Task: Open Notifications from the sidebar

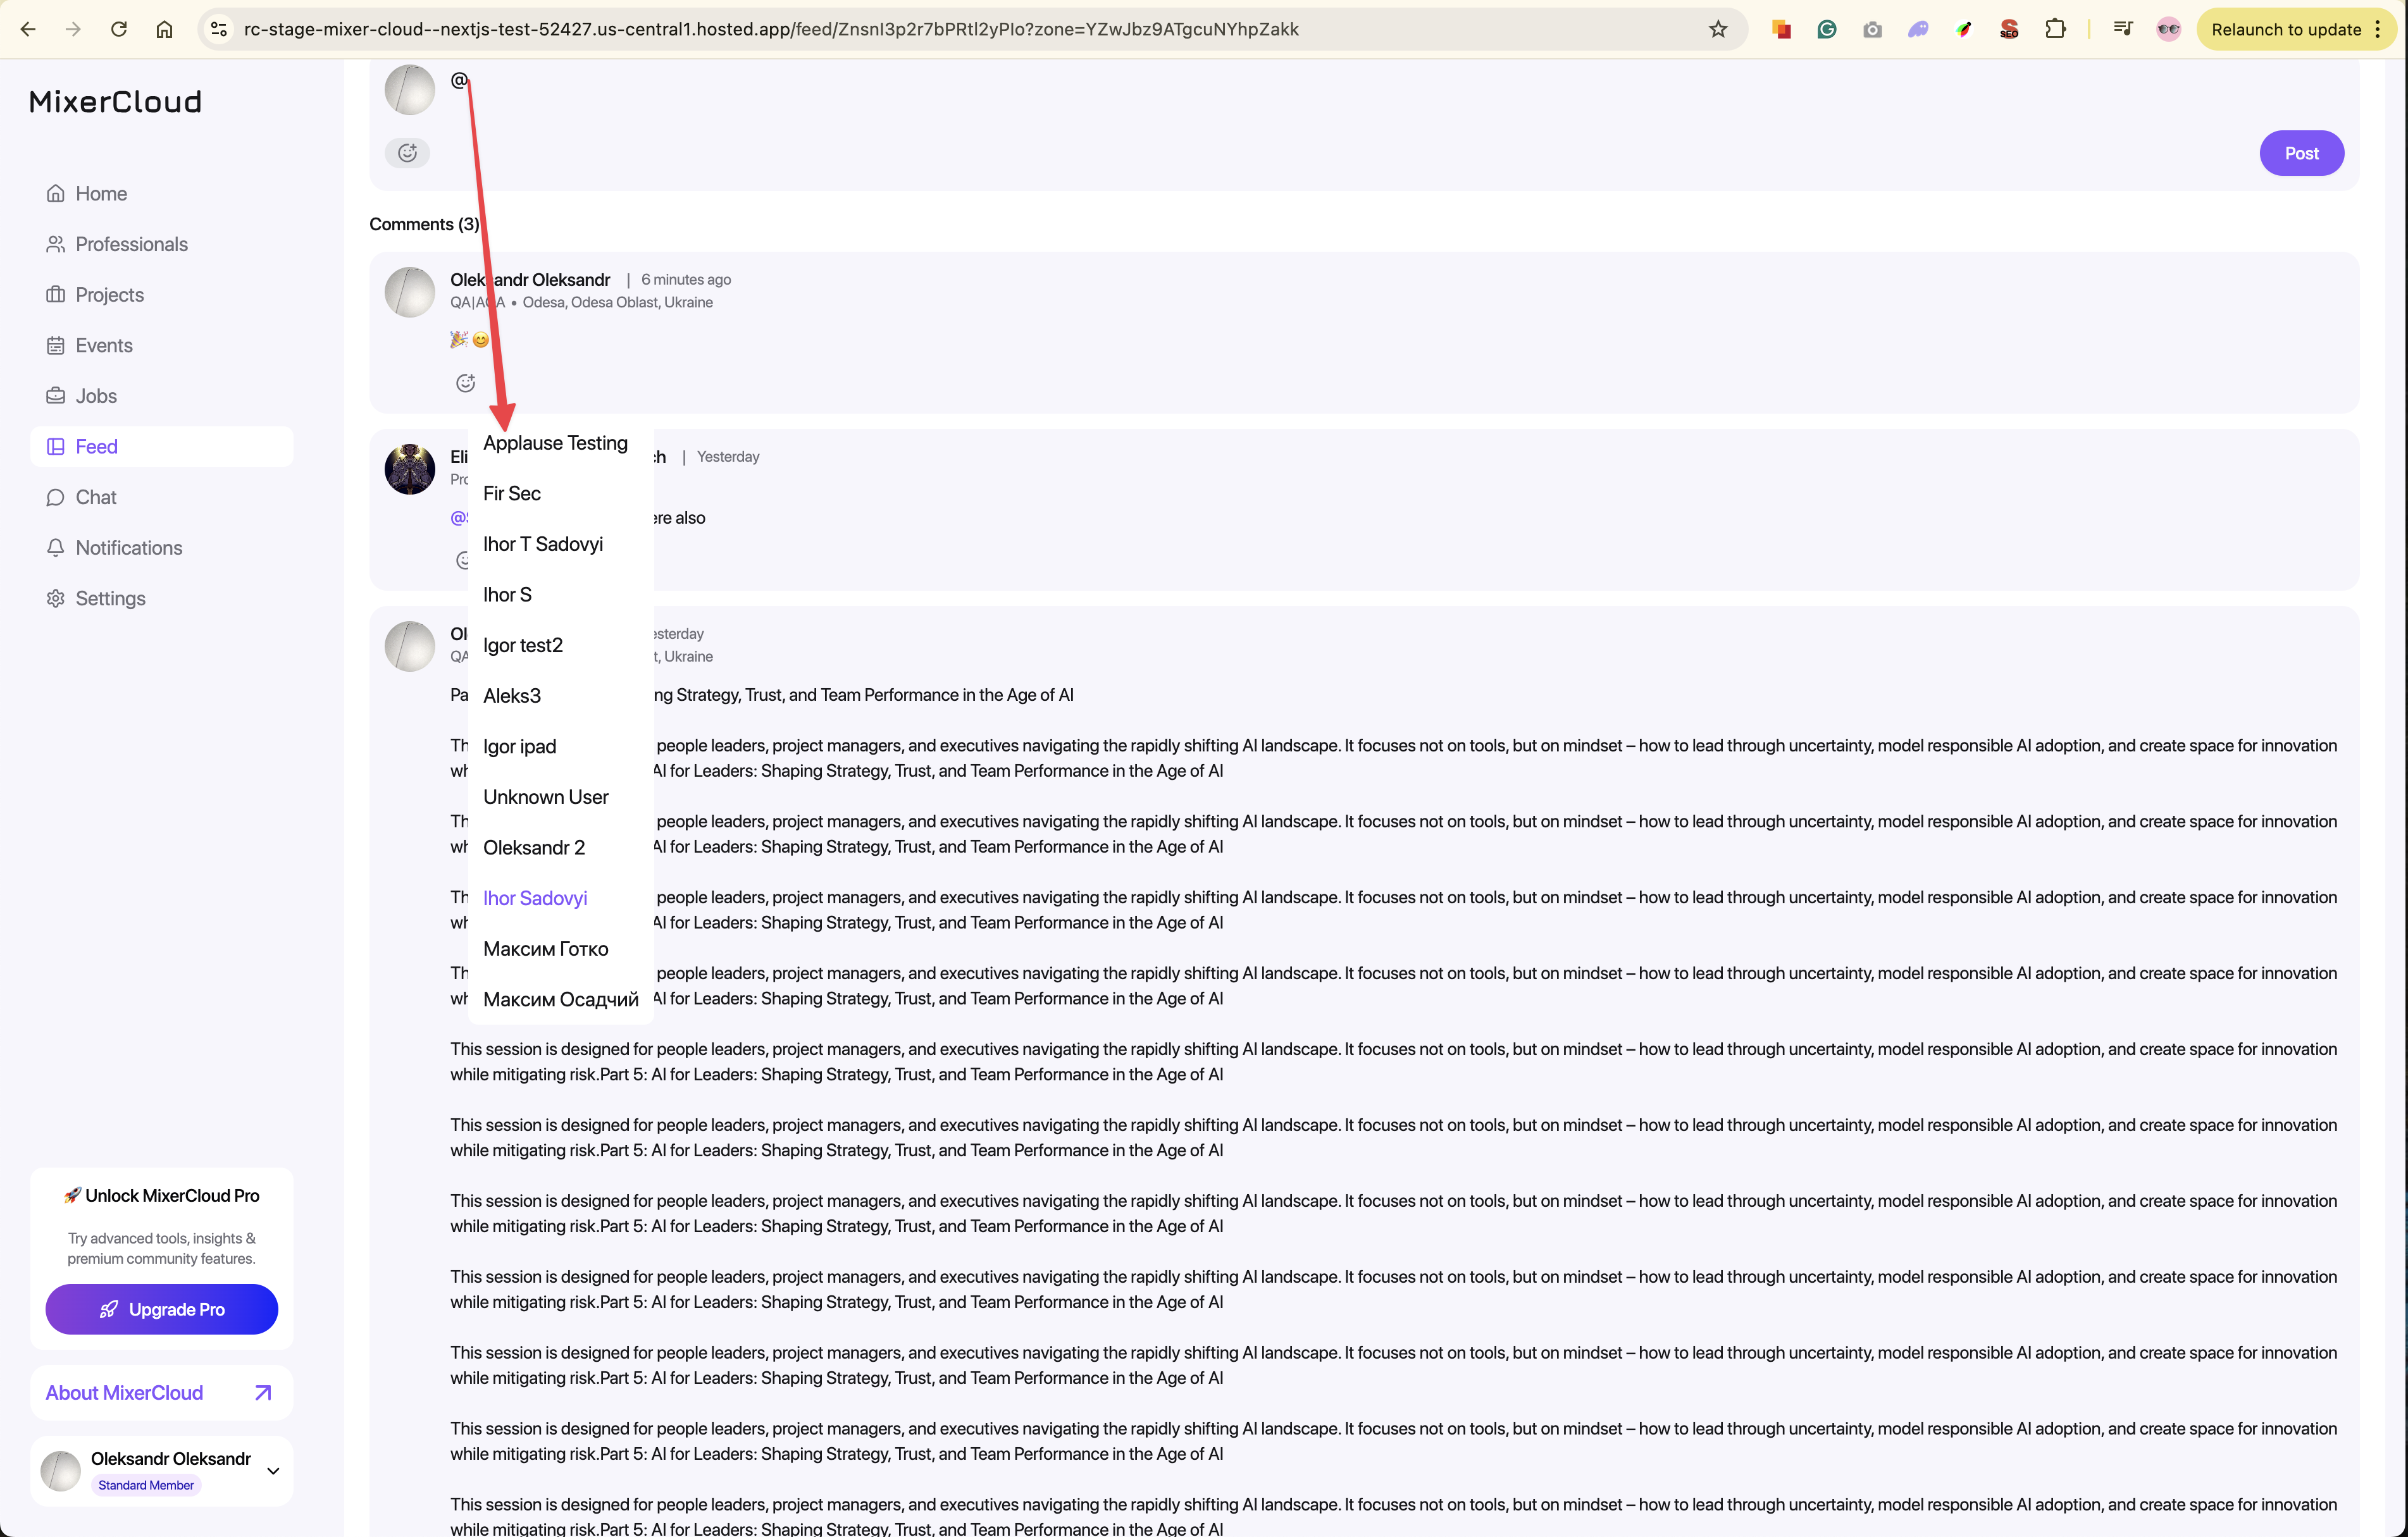Action: click(128, 548)
